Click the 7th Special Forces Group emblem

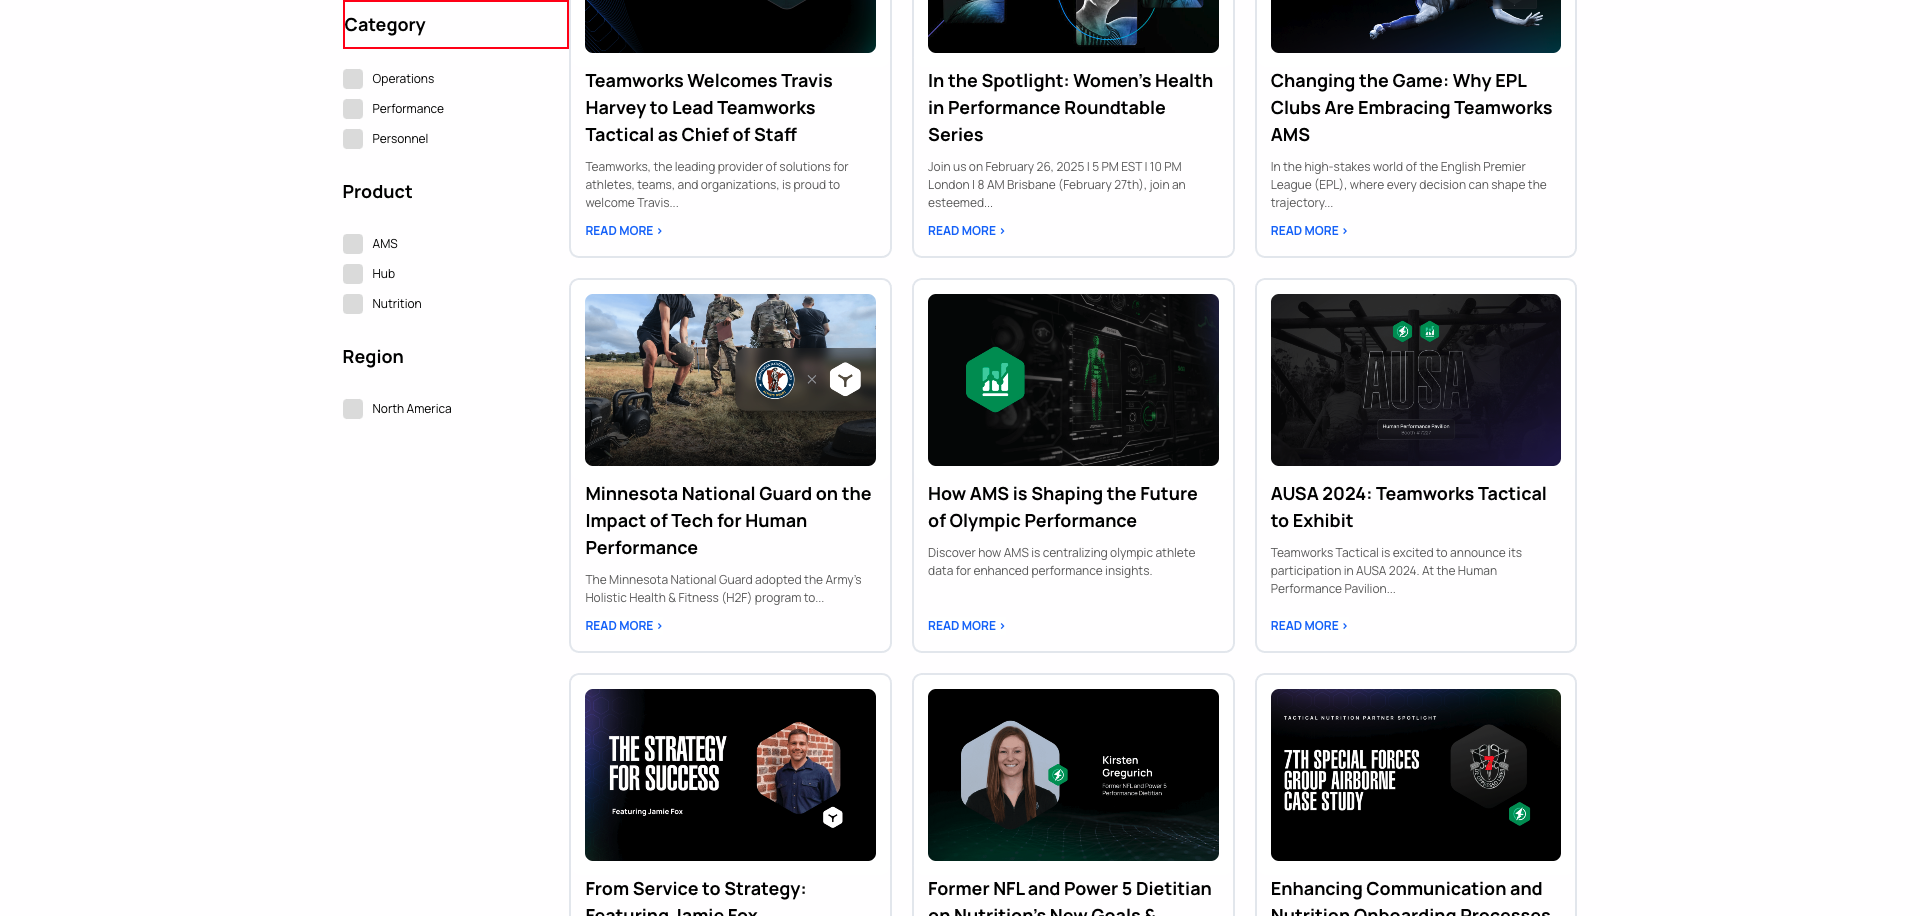1489,765
